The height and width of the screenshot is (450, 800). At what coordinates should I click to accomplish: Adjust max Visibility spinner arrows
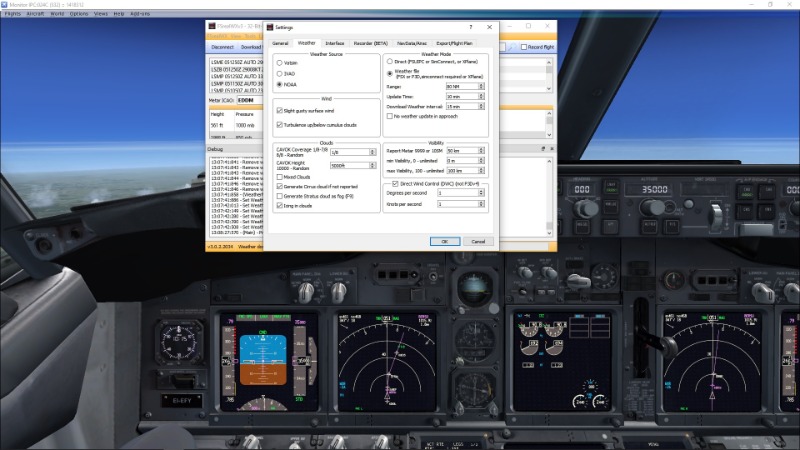(481, 170)
